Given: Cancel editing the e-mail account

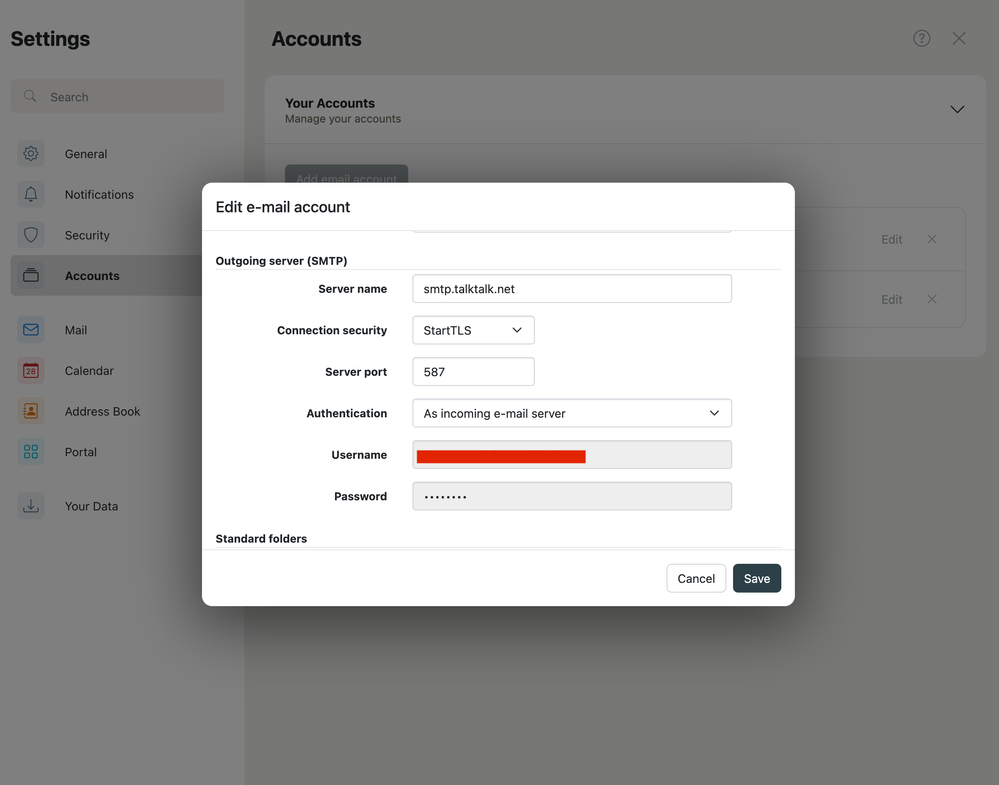Looking at the screenshot, I should [696, 578].
